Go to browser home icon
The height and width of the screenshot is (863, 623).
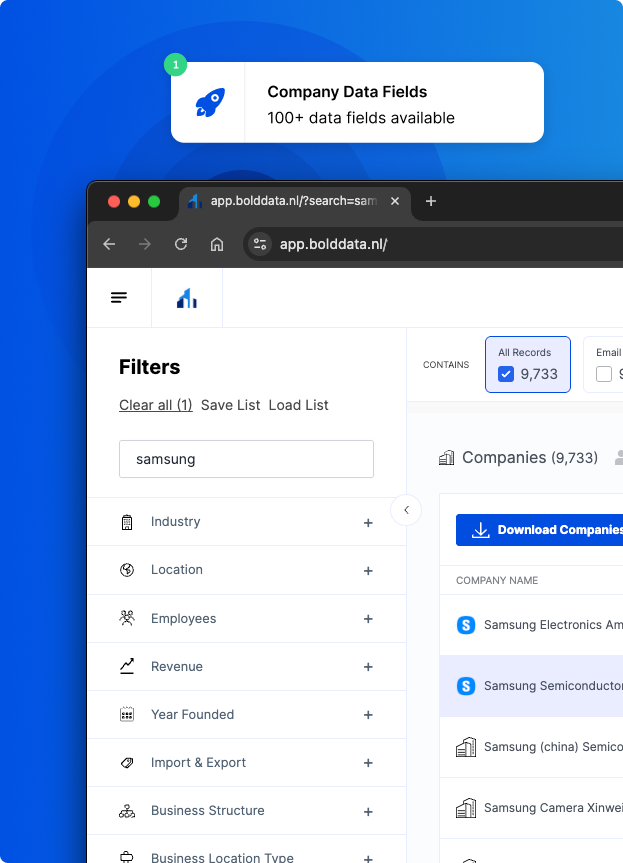pyautogui.click(x=217, y=244)
